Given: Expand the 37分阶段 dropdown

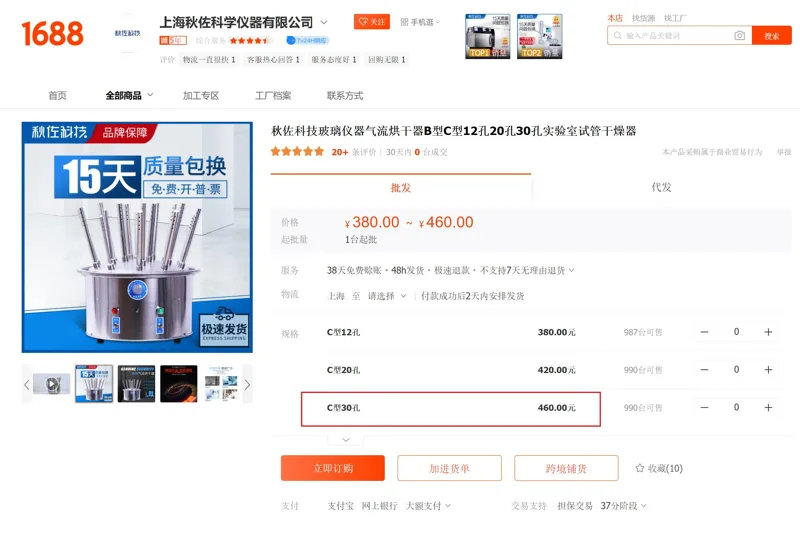Looking at the screenshot, I should tap(623, 506).
